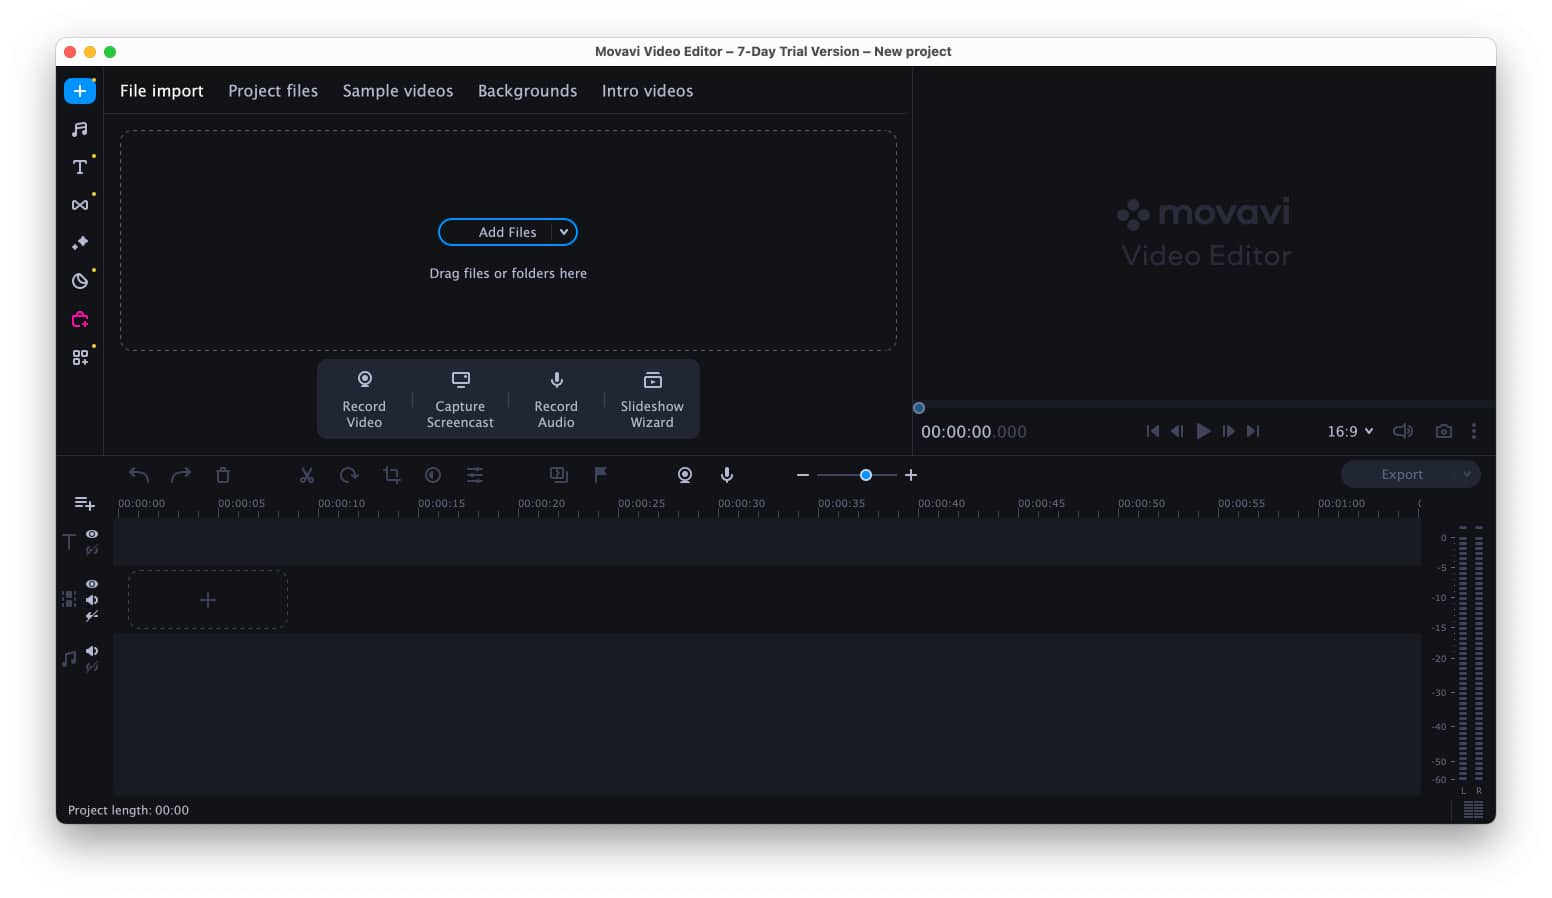Click the Undo arrow

[x=139, y=475]
